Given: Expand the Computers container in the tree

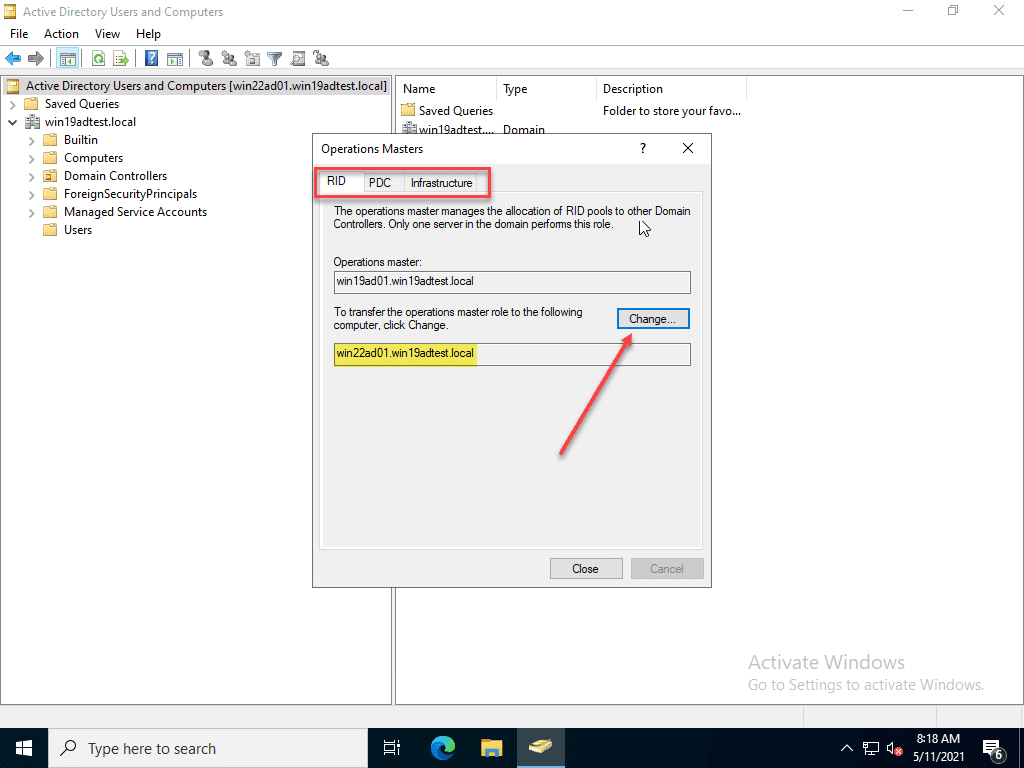Looking at the screenshot, I should [x=31, y=157].
